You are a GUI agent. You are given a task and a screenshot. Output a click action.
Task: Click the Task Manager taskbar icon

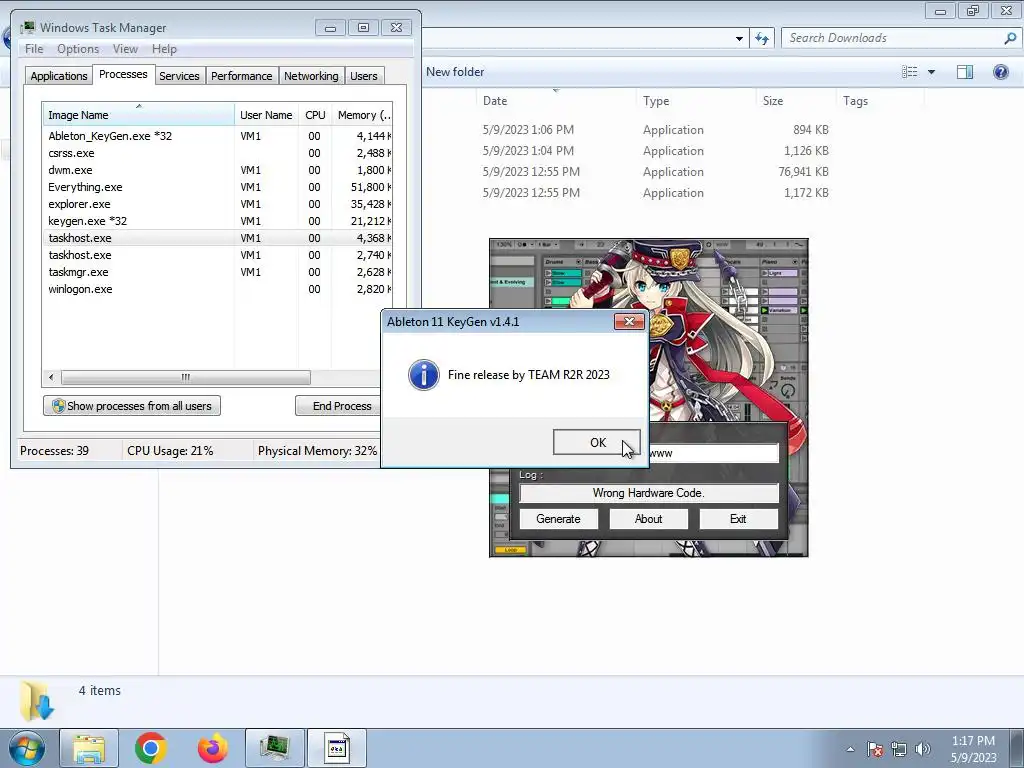tap(274, 748)
